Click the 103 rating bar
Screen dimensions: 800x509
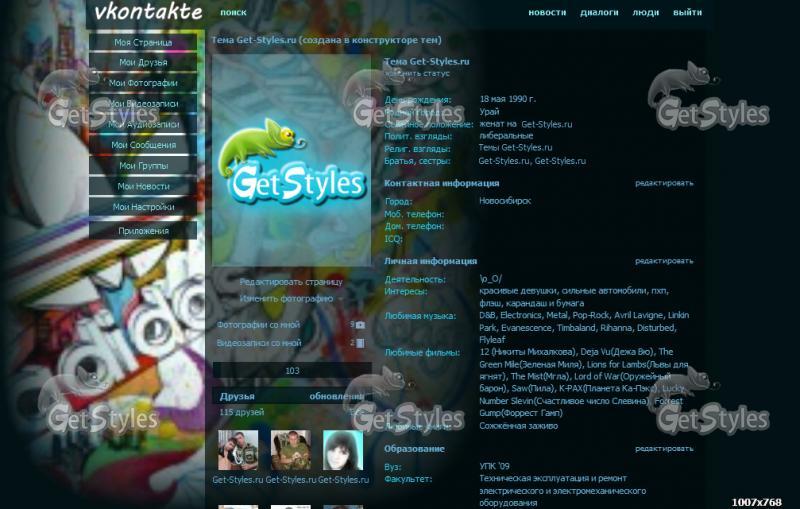coord(292,371)
